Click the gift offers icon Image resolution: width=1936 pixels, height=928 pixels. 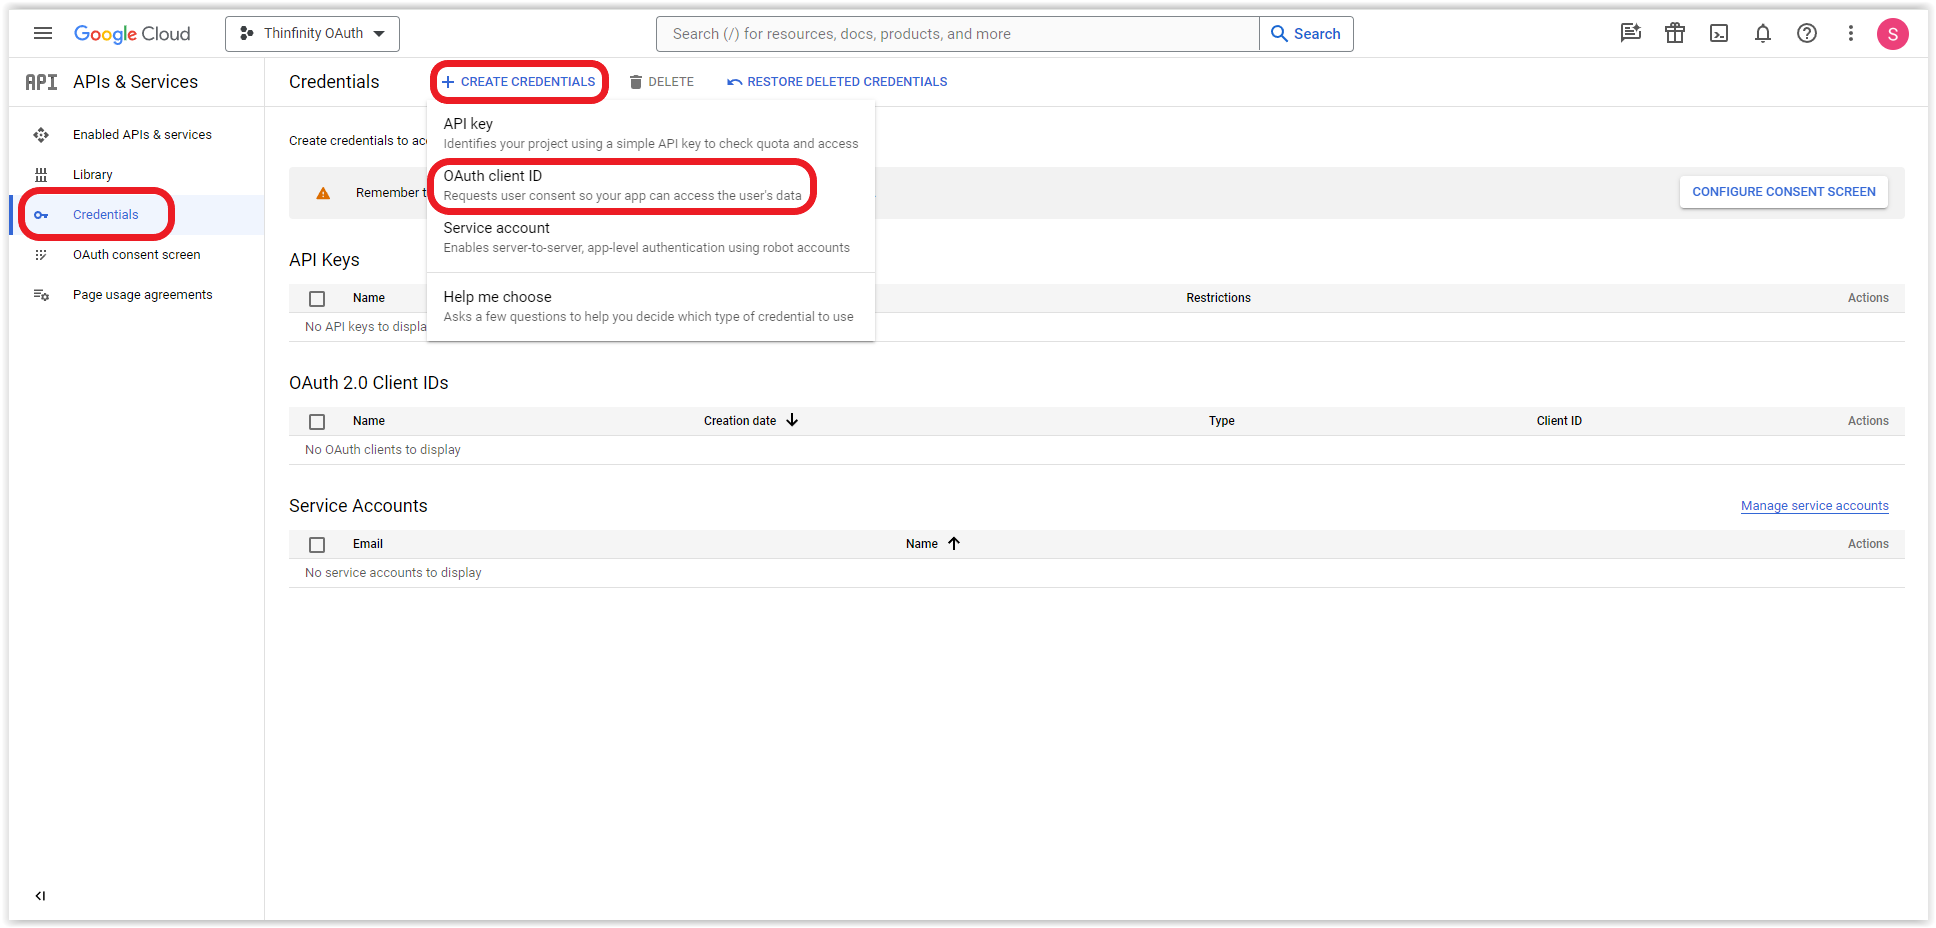point(1675,33)
